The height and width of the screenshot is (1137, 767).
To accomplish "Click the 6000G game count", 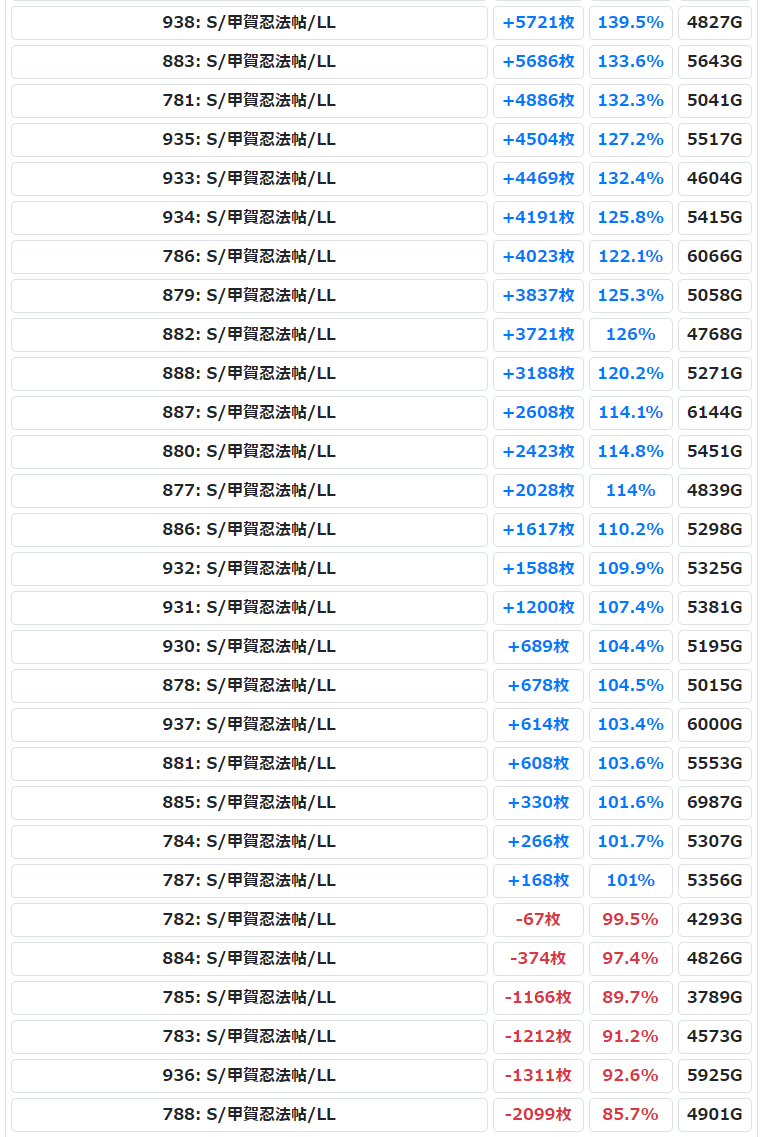I will tap(715, 724).
